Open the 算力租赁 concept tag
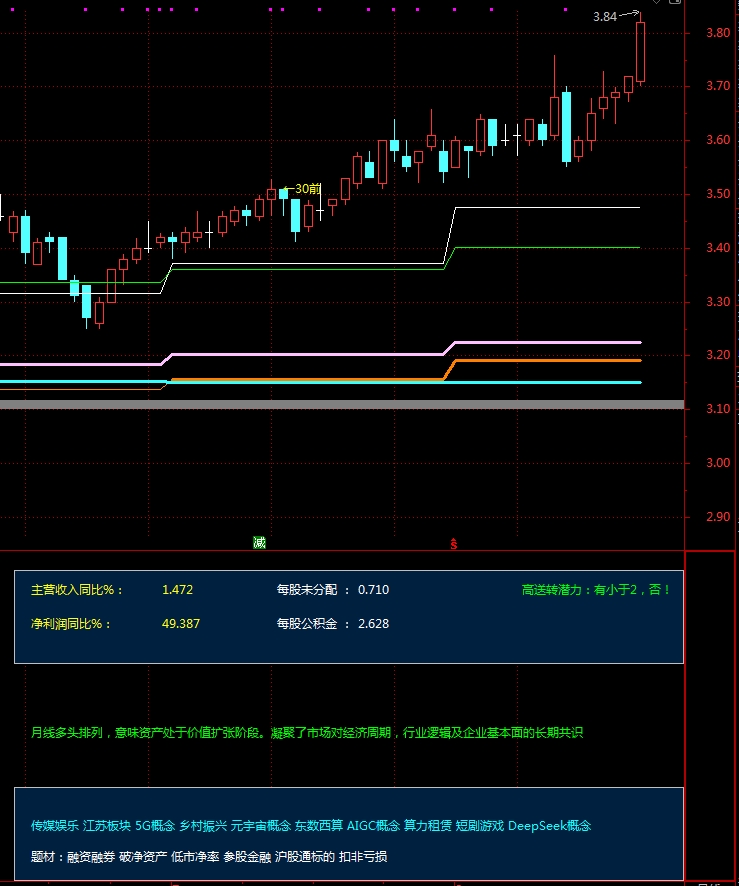This screenshot has width=739, height=886. [428, 826]
